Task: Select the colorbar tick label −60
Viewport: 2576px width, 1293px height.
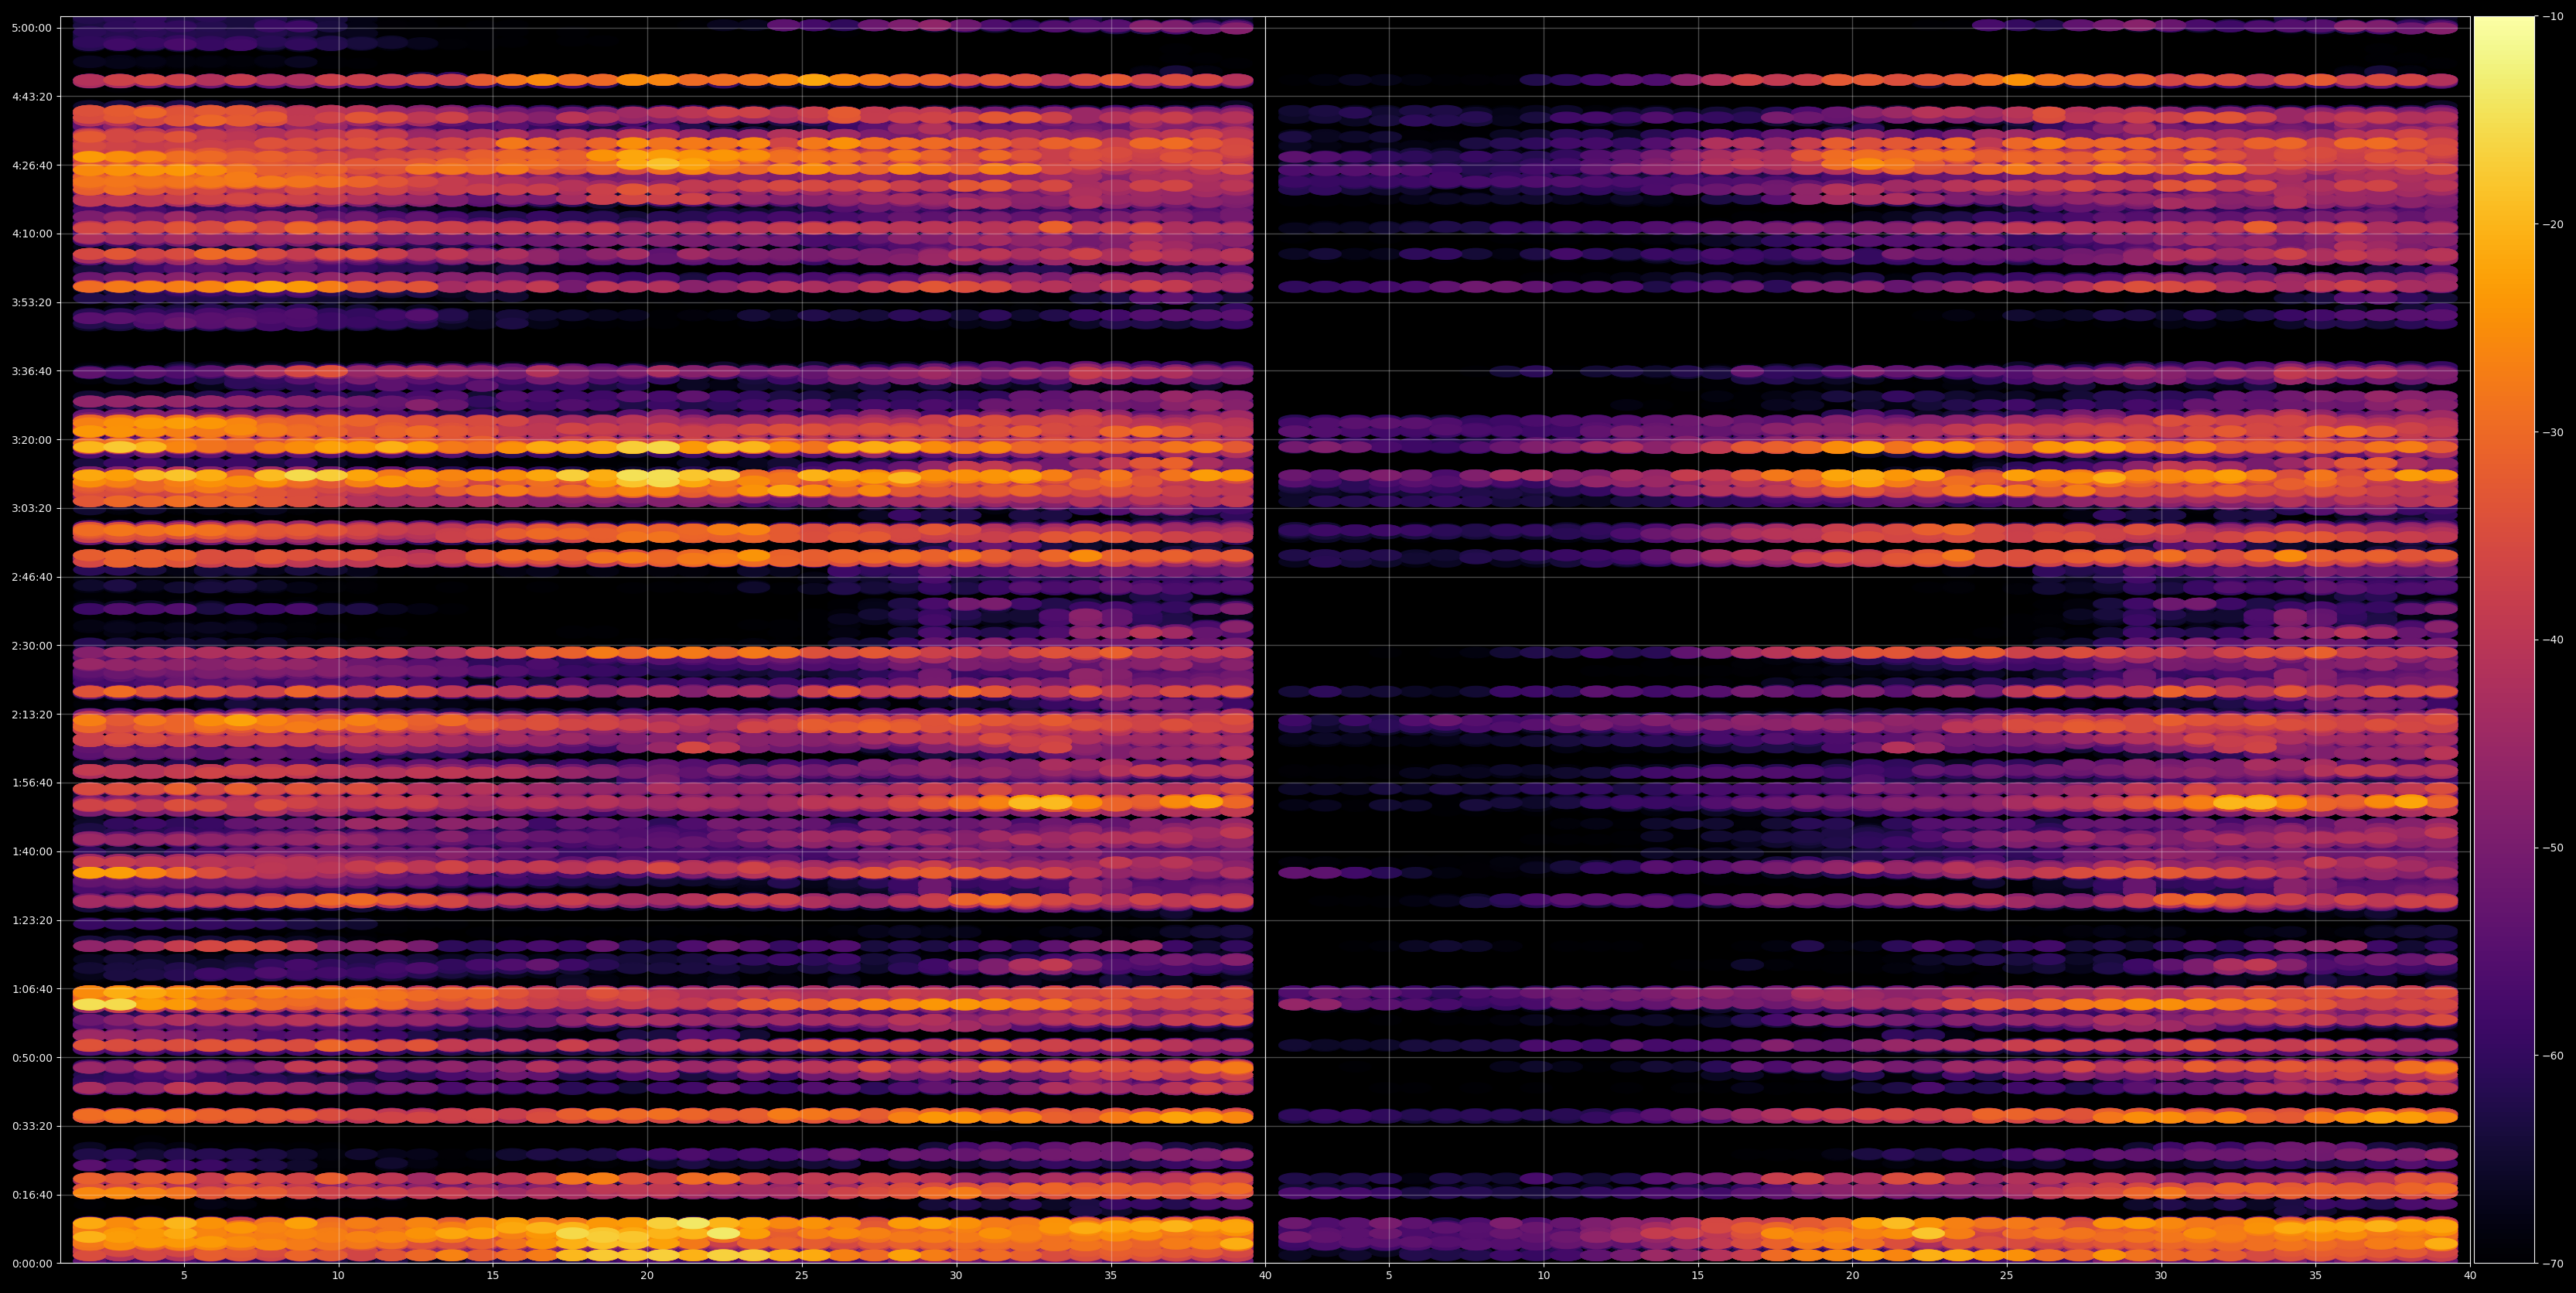Action: (2553, 1056)
